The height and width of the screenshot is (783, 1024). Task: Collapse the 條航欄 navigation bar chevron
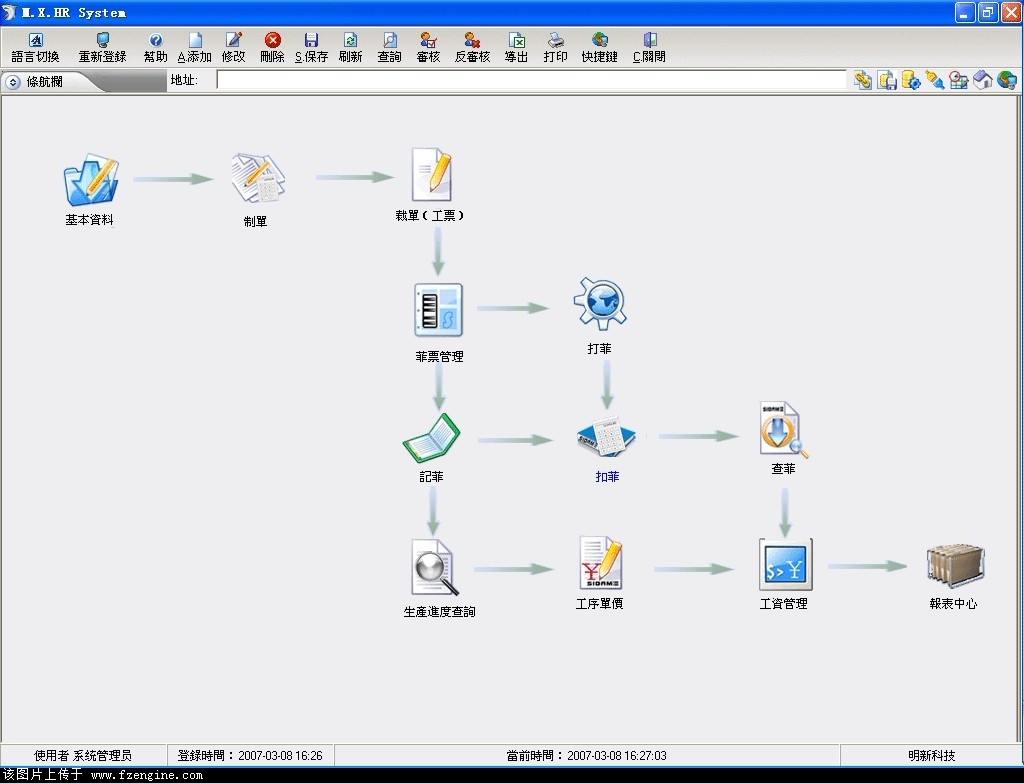tap(12, 82)
